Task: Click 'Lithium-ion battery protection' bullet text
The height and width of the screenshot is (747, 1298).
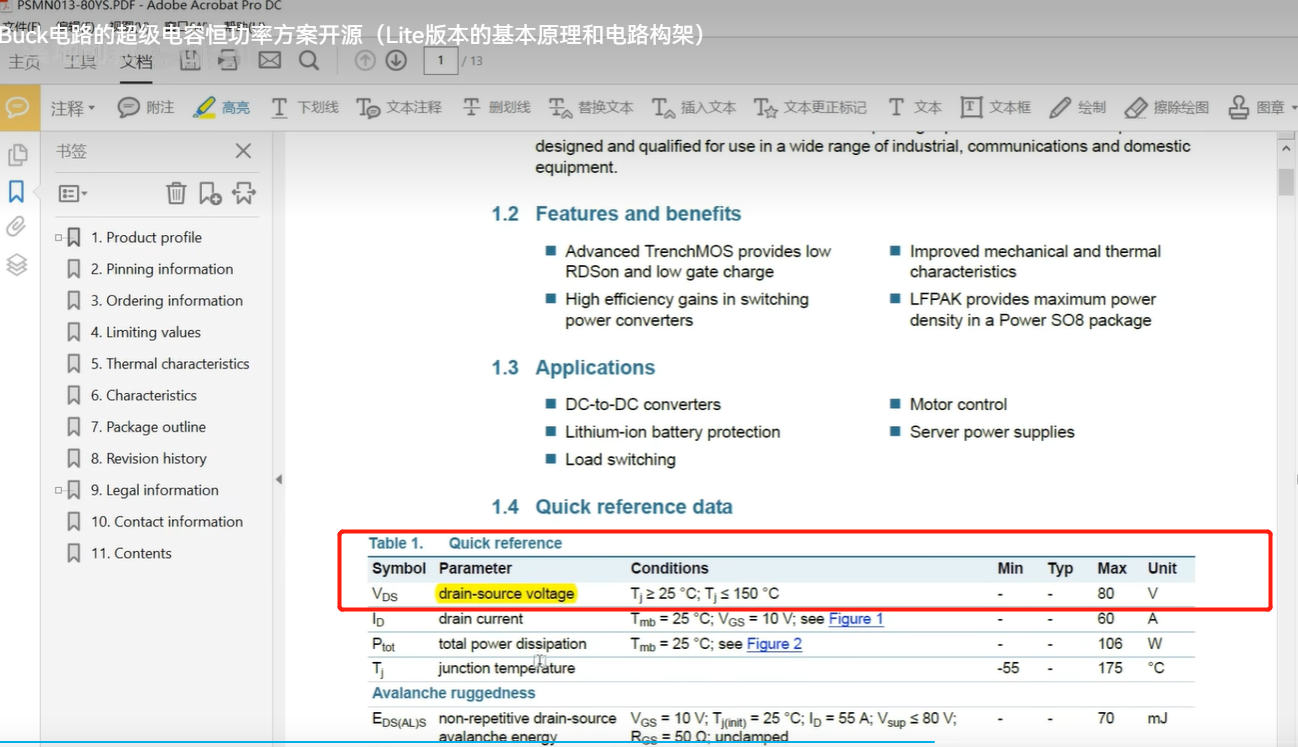Action: point(672,432)
